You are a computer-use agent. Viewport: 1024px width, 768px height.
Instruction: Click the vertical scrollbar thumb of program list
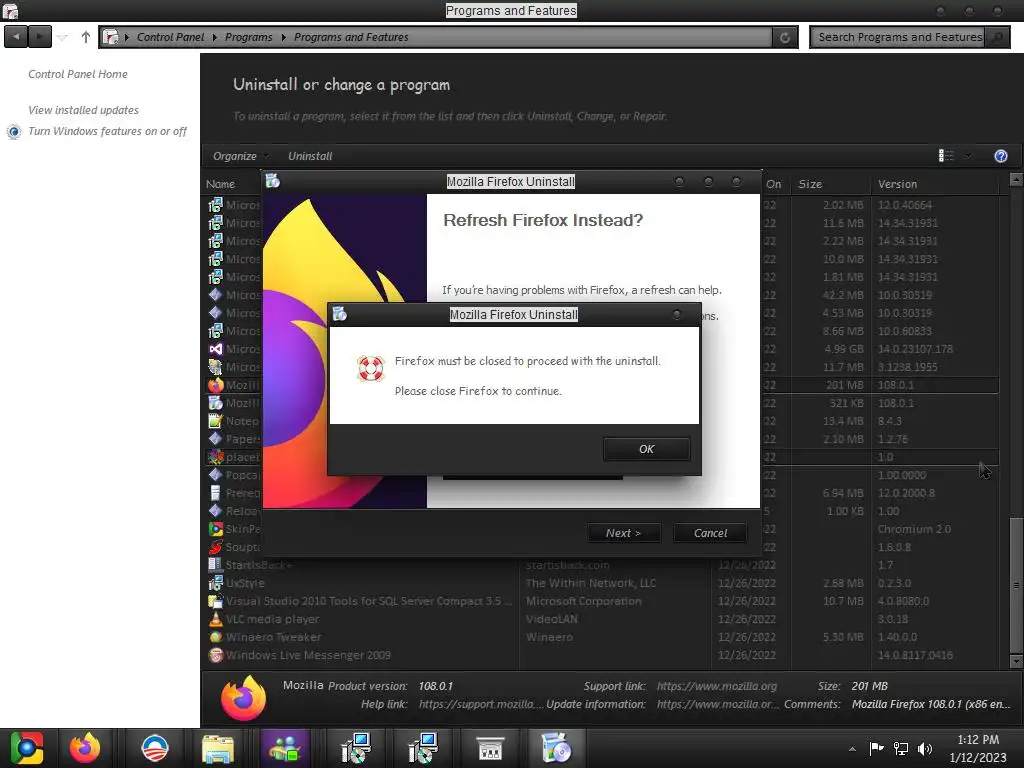point(1016,584)
